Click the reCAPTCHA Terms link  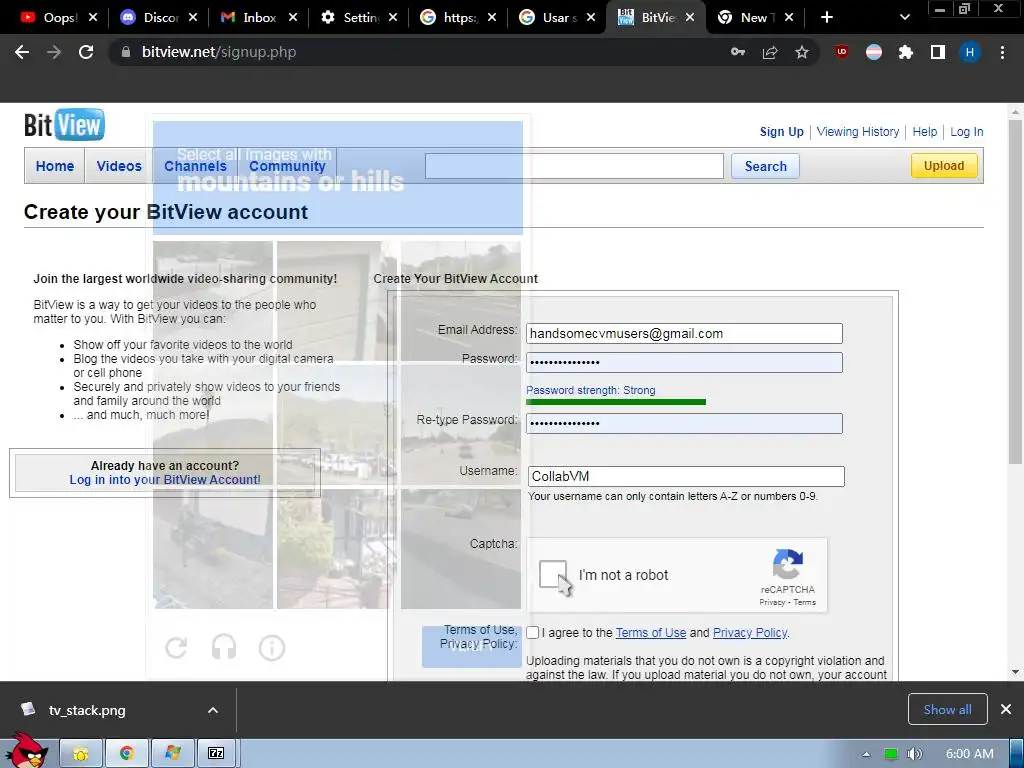(x=805, y=603)
